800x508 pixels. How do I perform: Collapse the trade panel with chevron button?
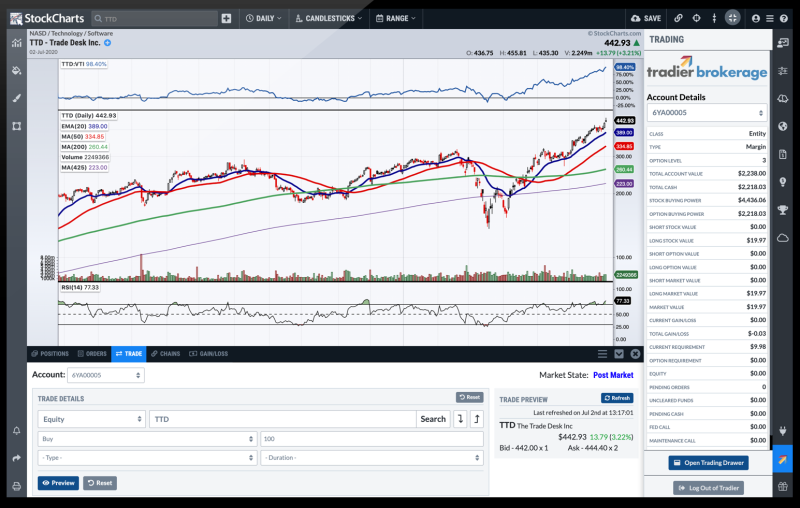[618, 353]
